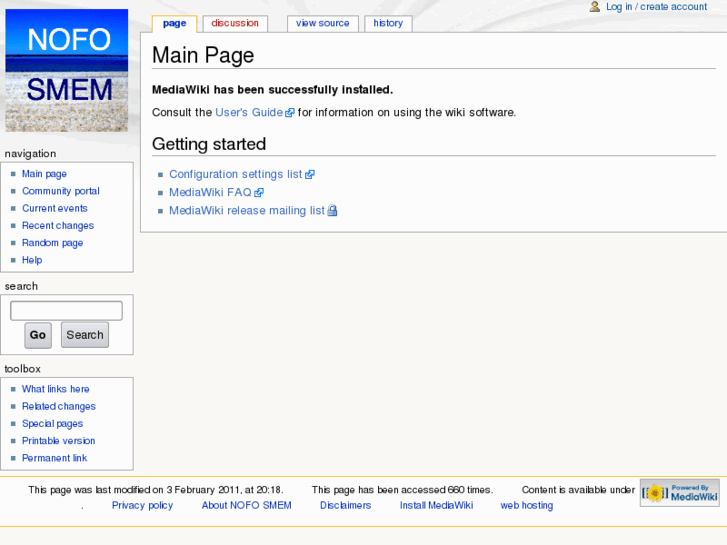
Task: Click the lock icon after MediaWiki release mailing list
Action: pos(332,211)
